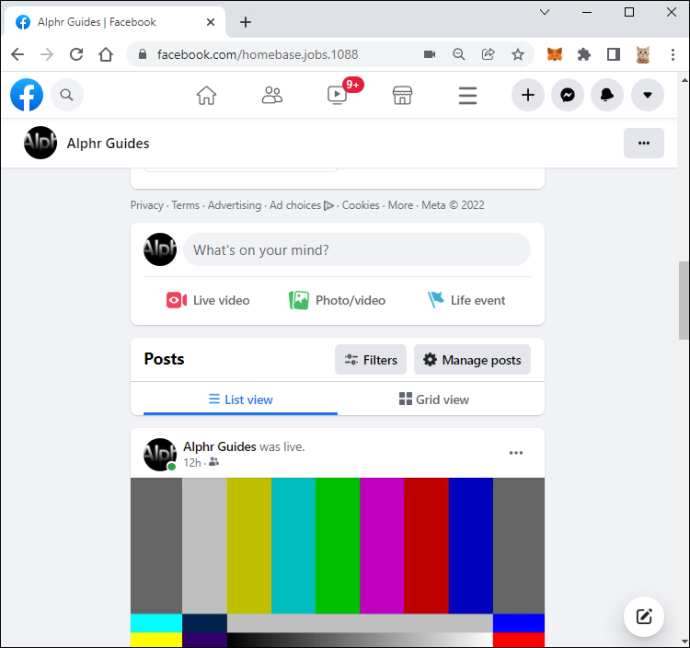Expand More footer link
The width and height of the screenshot is (690, 648).
pyautogui.click(x=400, y=205)
